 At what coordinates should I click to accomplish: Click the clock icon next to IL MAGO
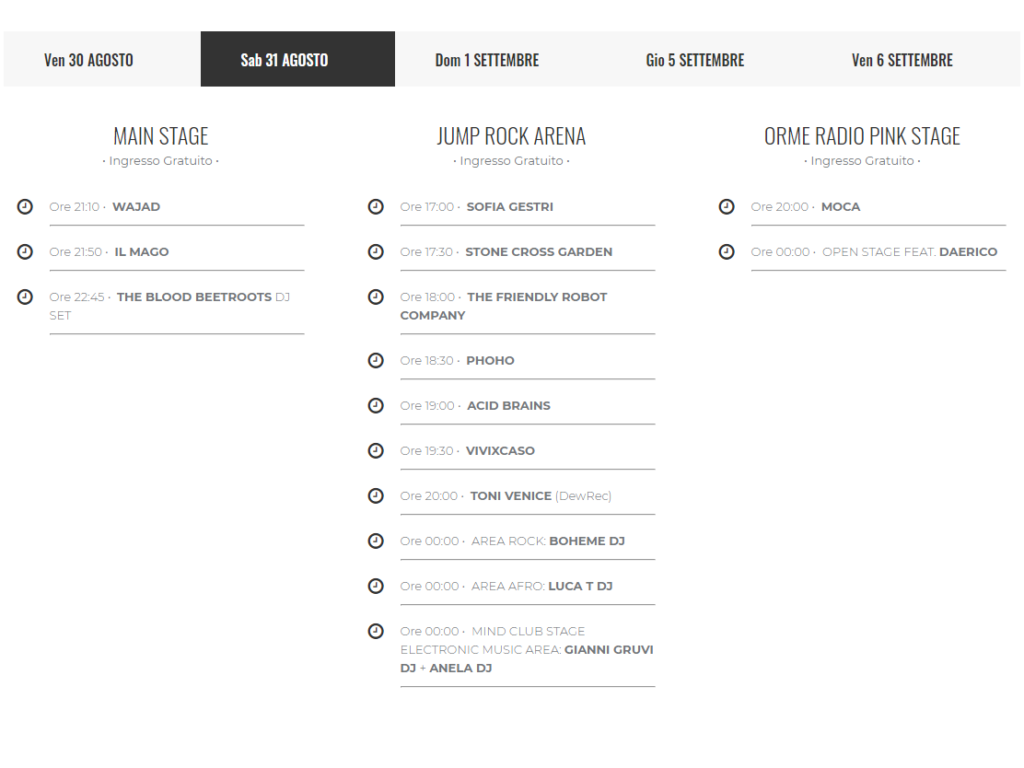pyautogui.click(x=25, y=252)
